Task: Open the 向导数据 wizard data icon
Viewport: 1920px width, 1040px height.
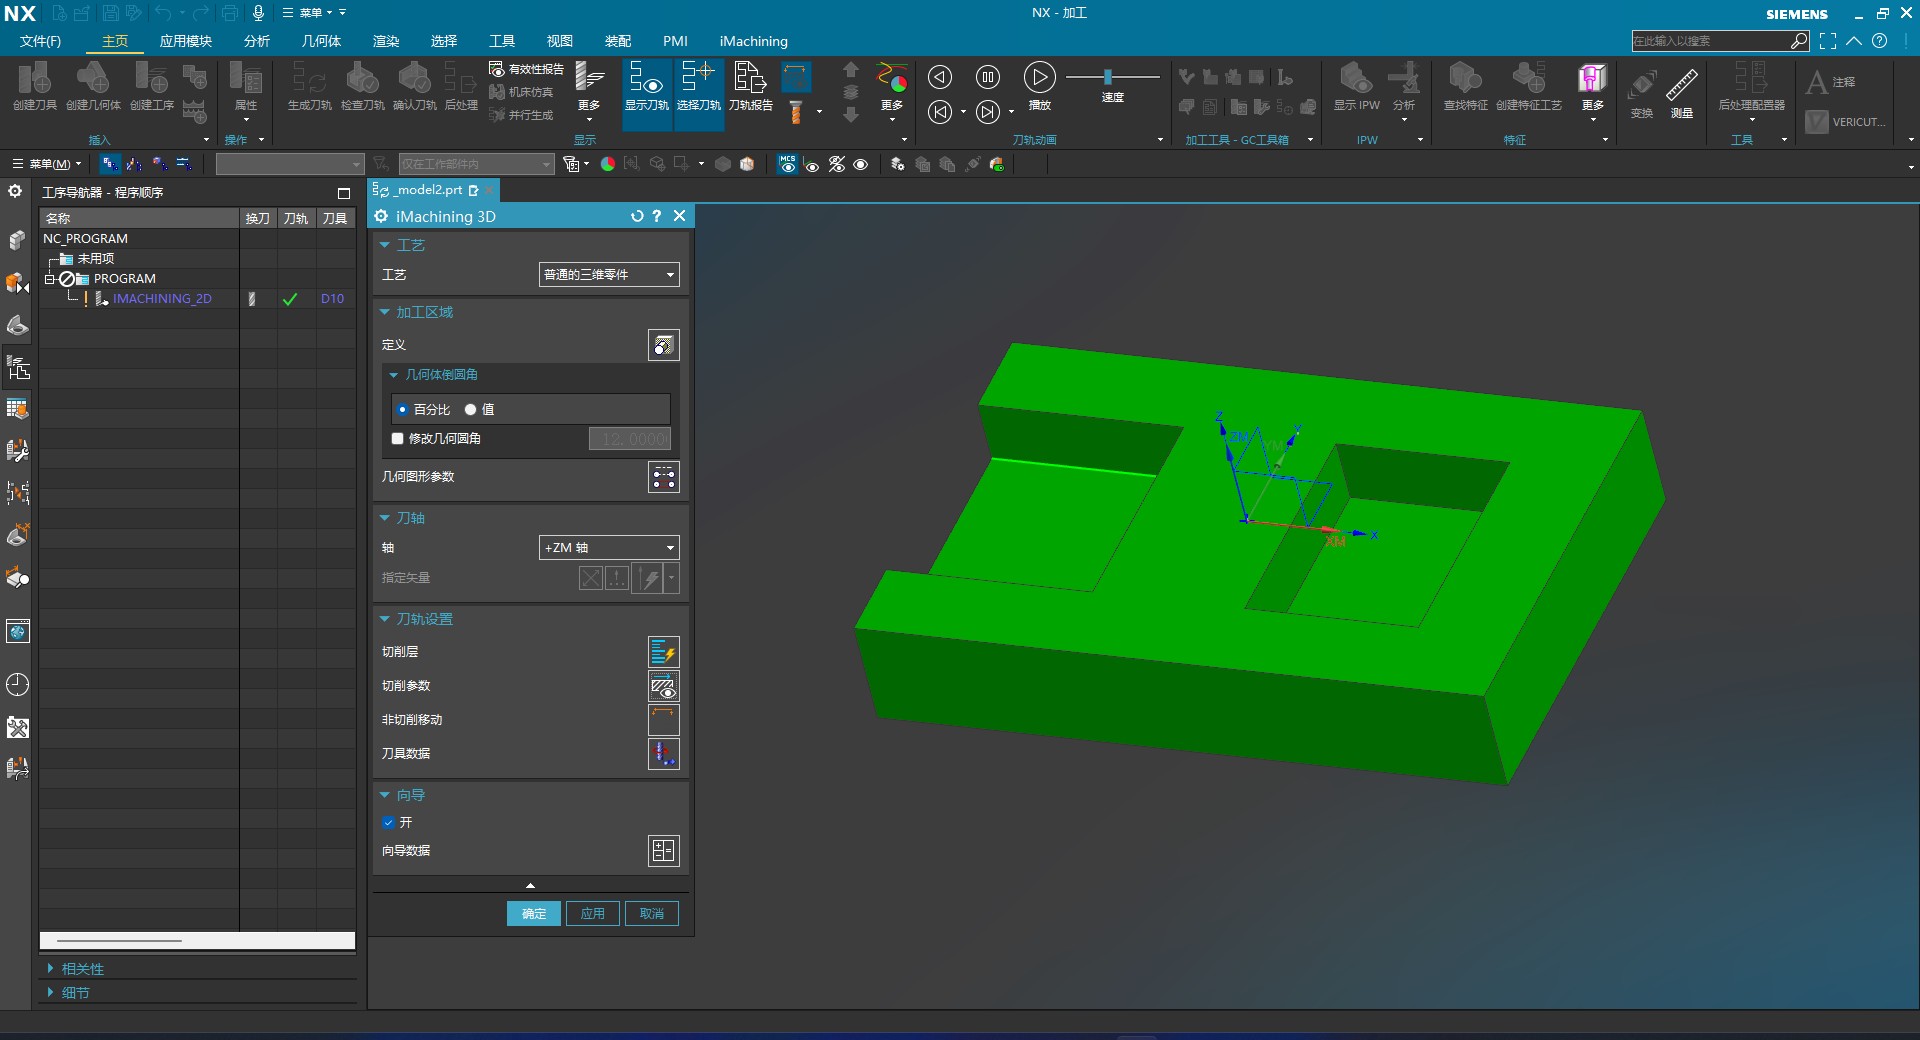Action: pos(663,851)
